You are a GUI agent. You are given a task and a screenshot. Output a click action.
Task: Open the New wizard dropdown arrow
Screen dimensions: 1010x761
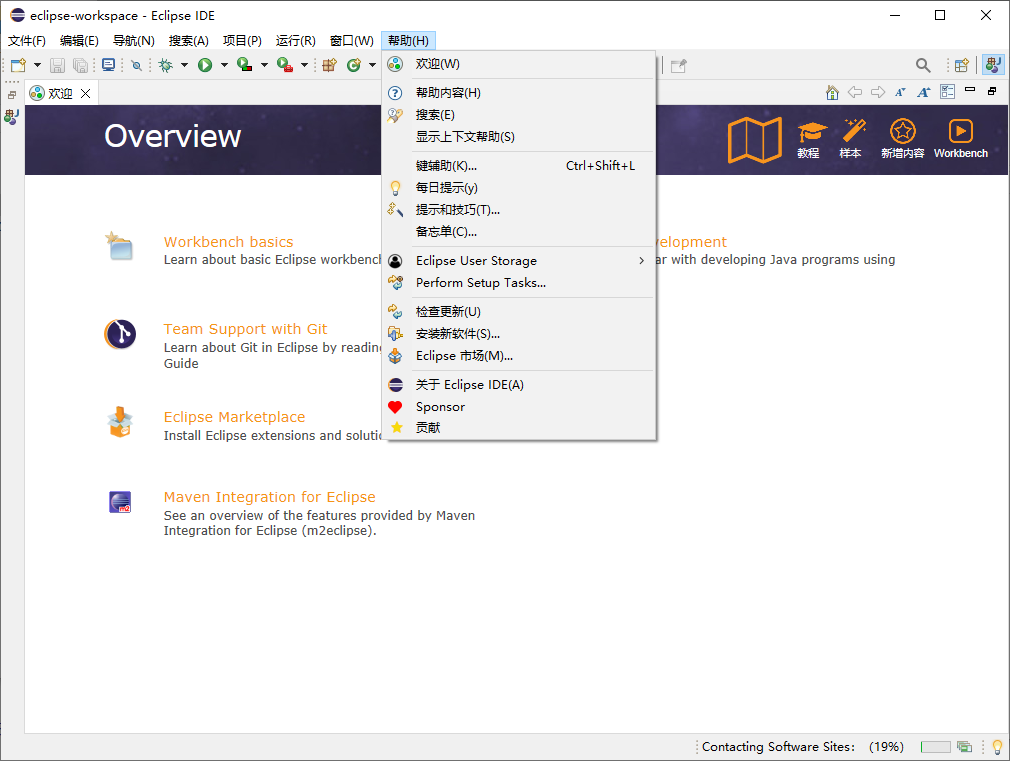tap(37, 65)
